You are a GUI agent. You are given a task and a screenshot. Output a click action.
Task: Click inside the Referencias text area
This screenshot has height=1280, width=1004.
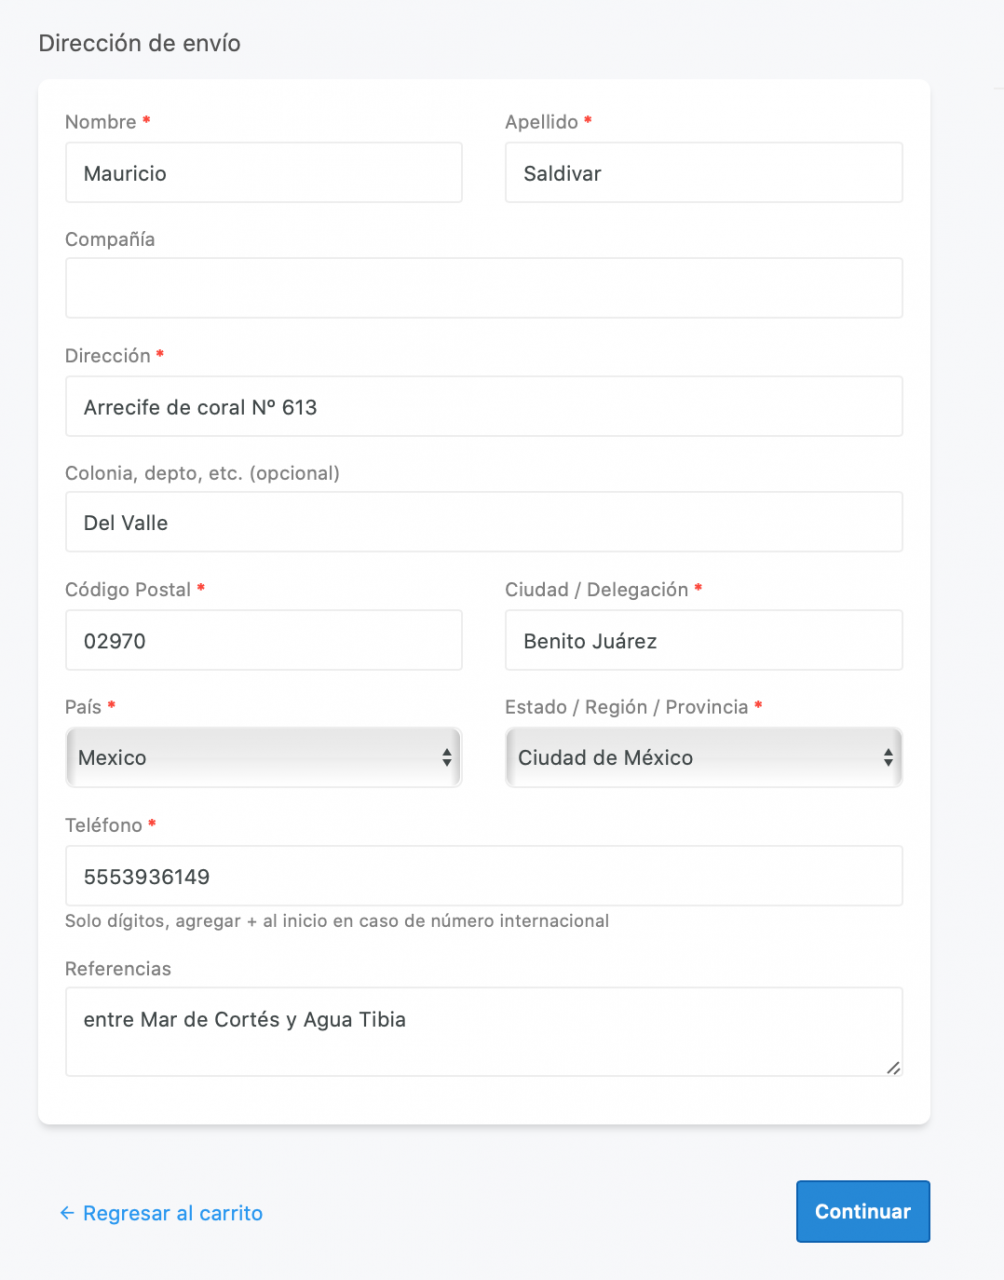(x=483, y=1032)
